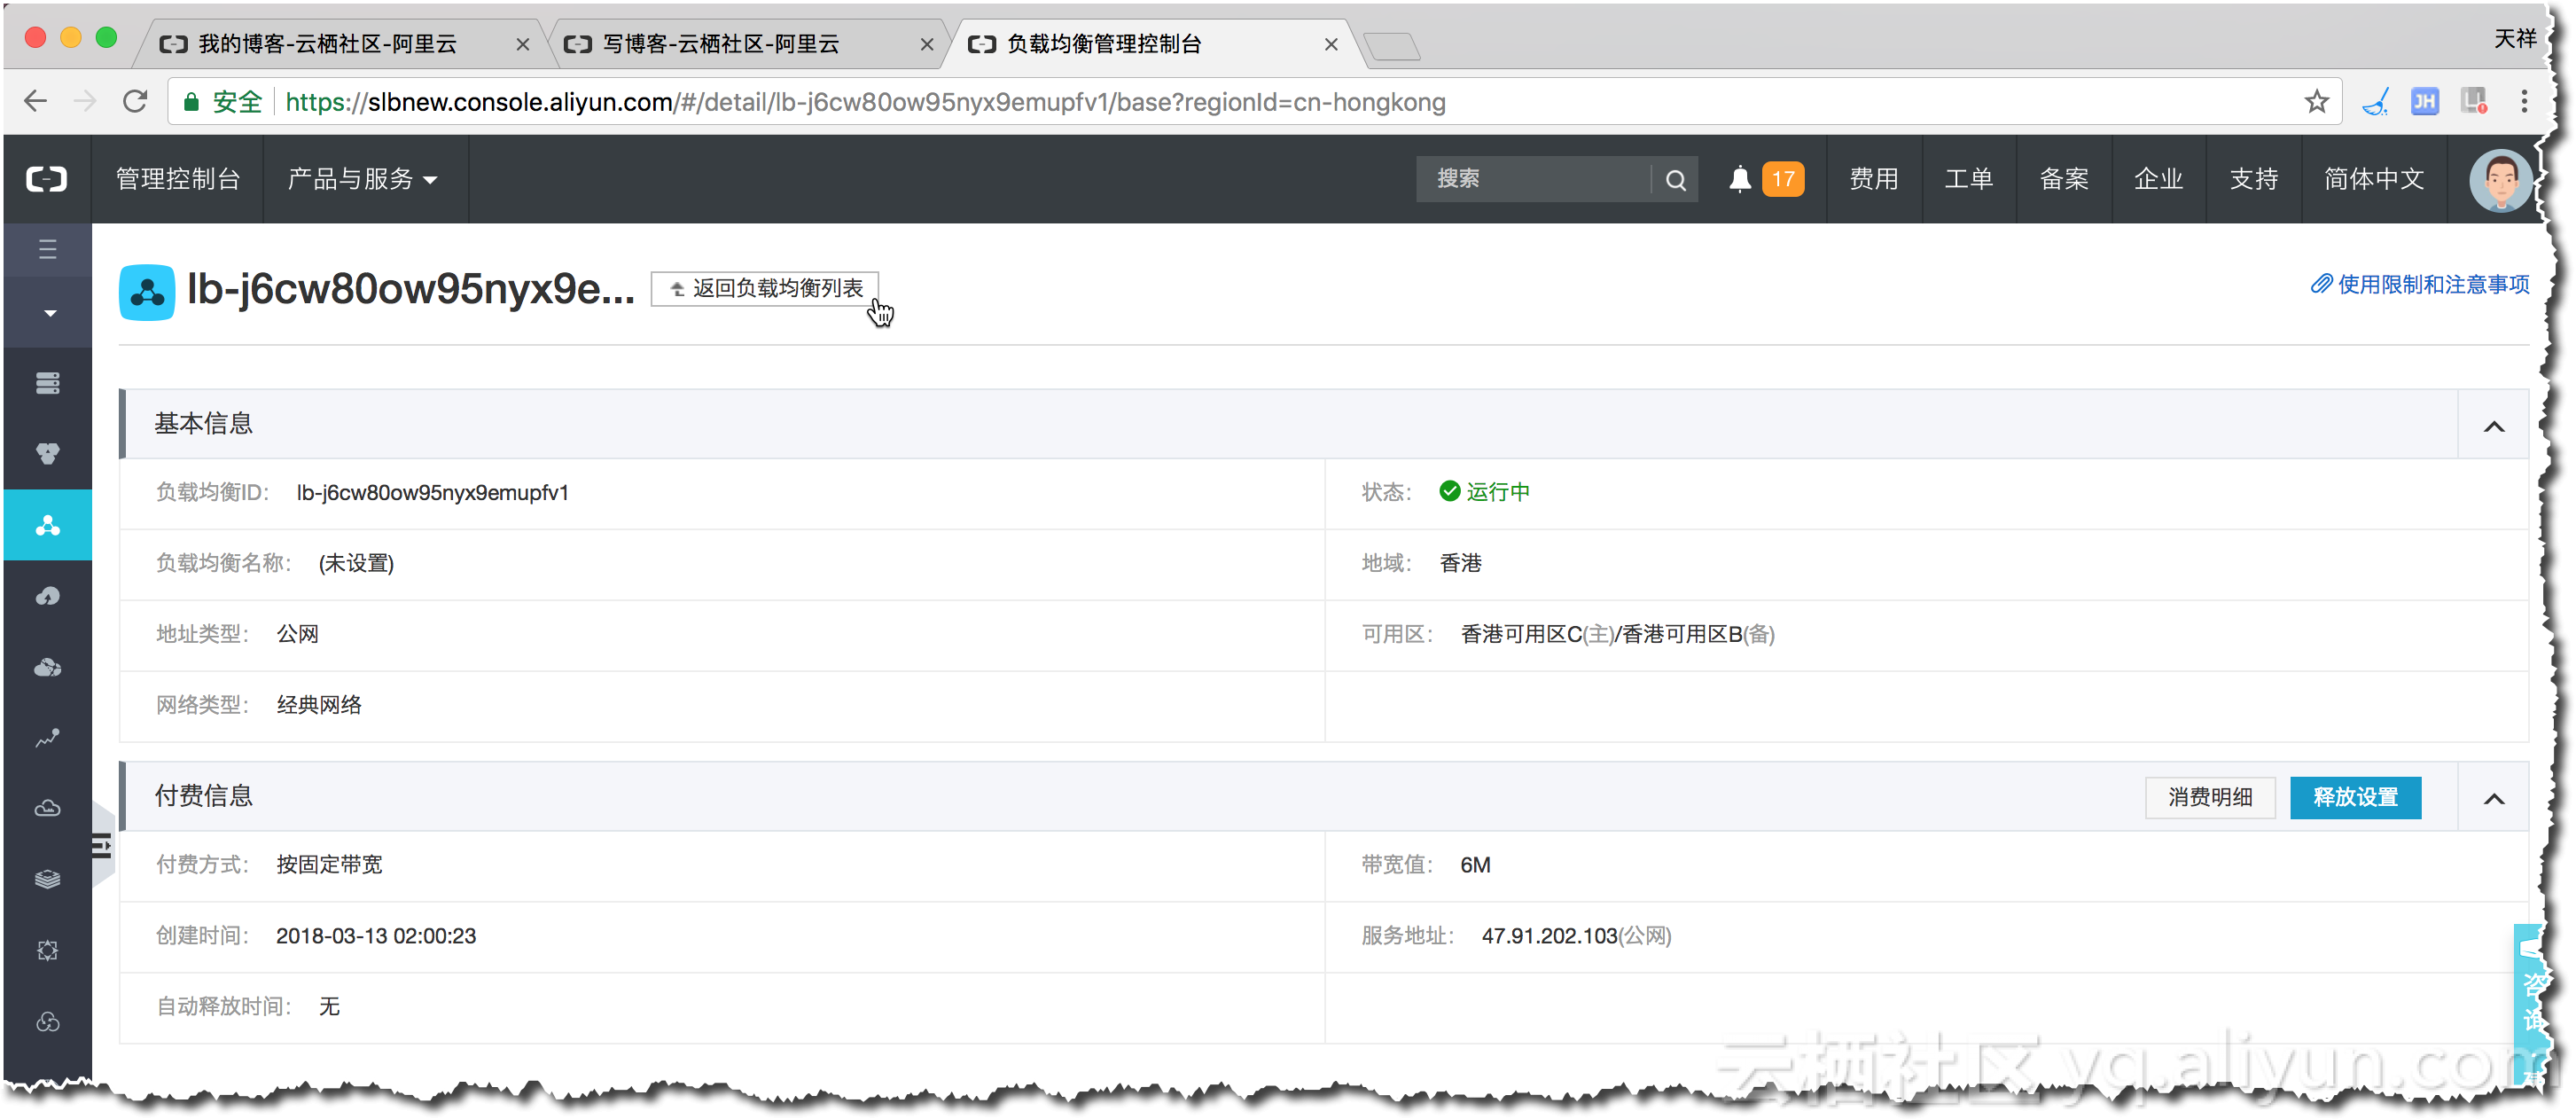The width and height of the screenshot is (2576, 1119).
Task: Click the server stack sidebar icon
Action: pyautogui.click(x=47, y=383)
